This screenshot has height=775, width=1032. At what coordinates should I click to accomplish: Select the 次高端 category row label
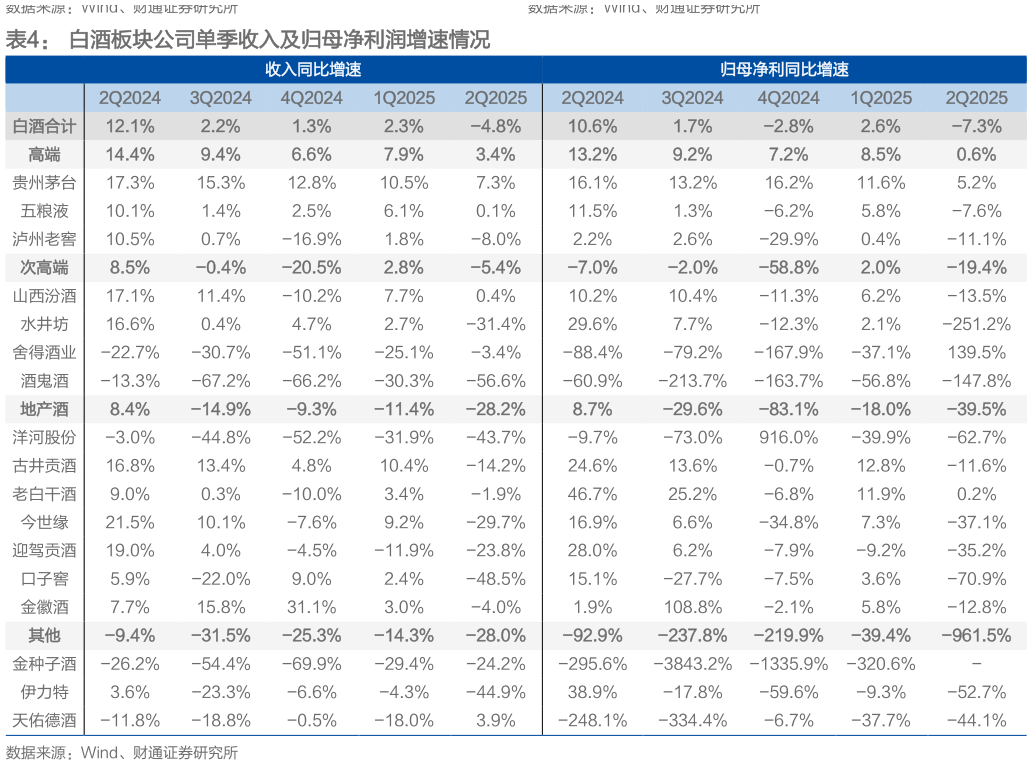click(x=44, y=267)
